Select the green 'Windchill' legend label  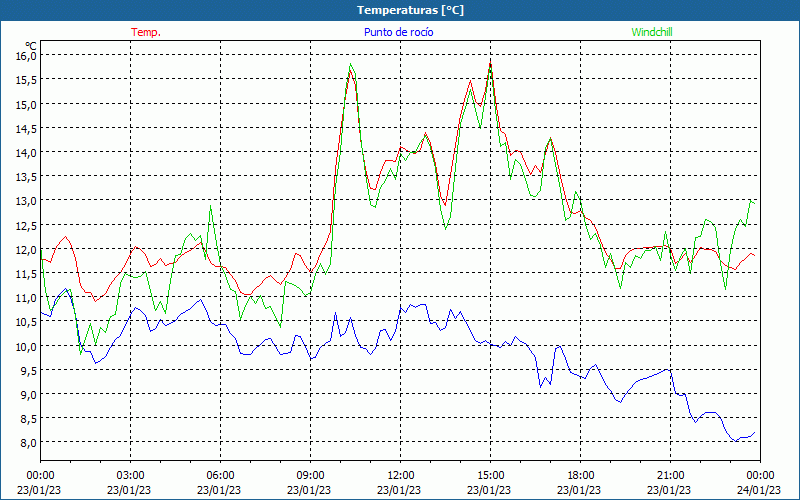point(652,32)
